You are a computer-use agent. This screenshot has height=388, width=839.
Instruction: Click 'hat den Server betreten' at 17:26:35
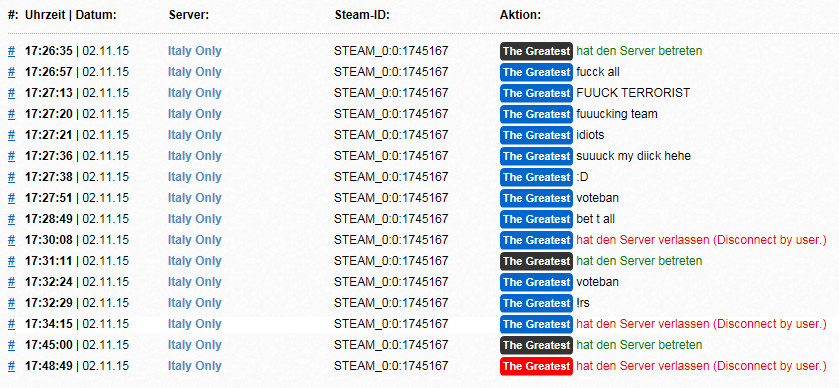click(x=639, y=51)
